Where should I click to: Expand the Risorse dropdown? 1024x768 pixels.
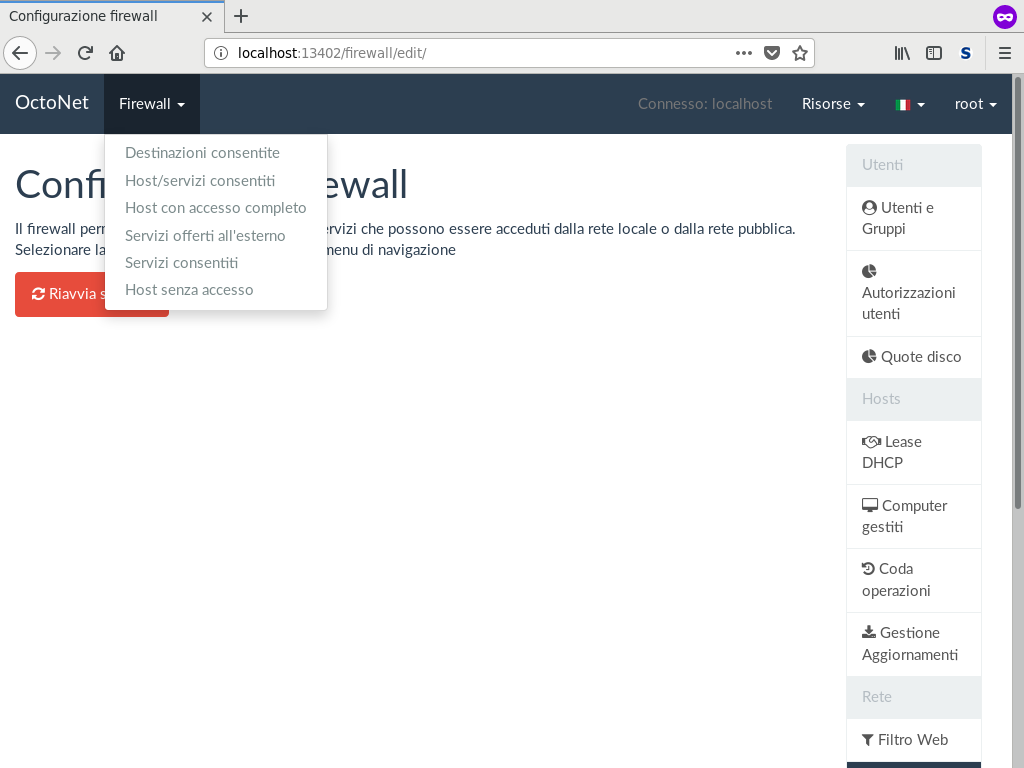[833, 104]
